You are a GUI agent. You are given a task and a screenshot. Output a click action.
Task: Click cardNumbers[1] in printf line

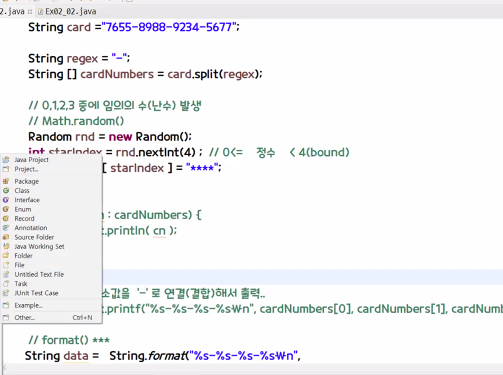click(x=401, y=309)
